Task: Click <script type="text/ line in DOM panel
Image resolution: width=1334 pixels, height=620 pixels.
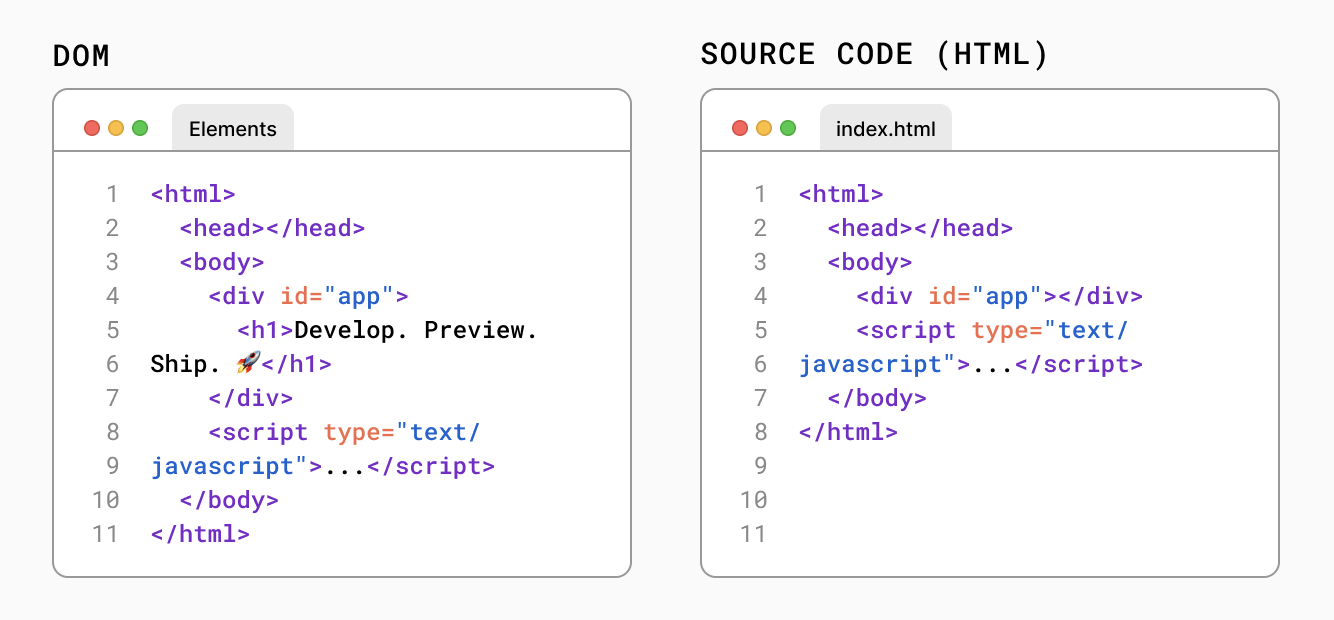Action: click(x=345, y=432)
